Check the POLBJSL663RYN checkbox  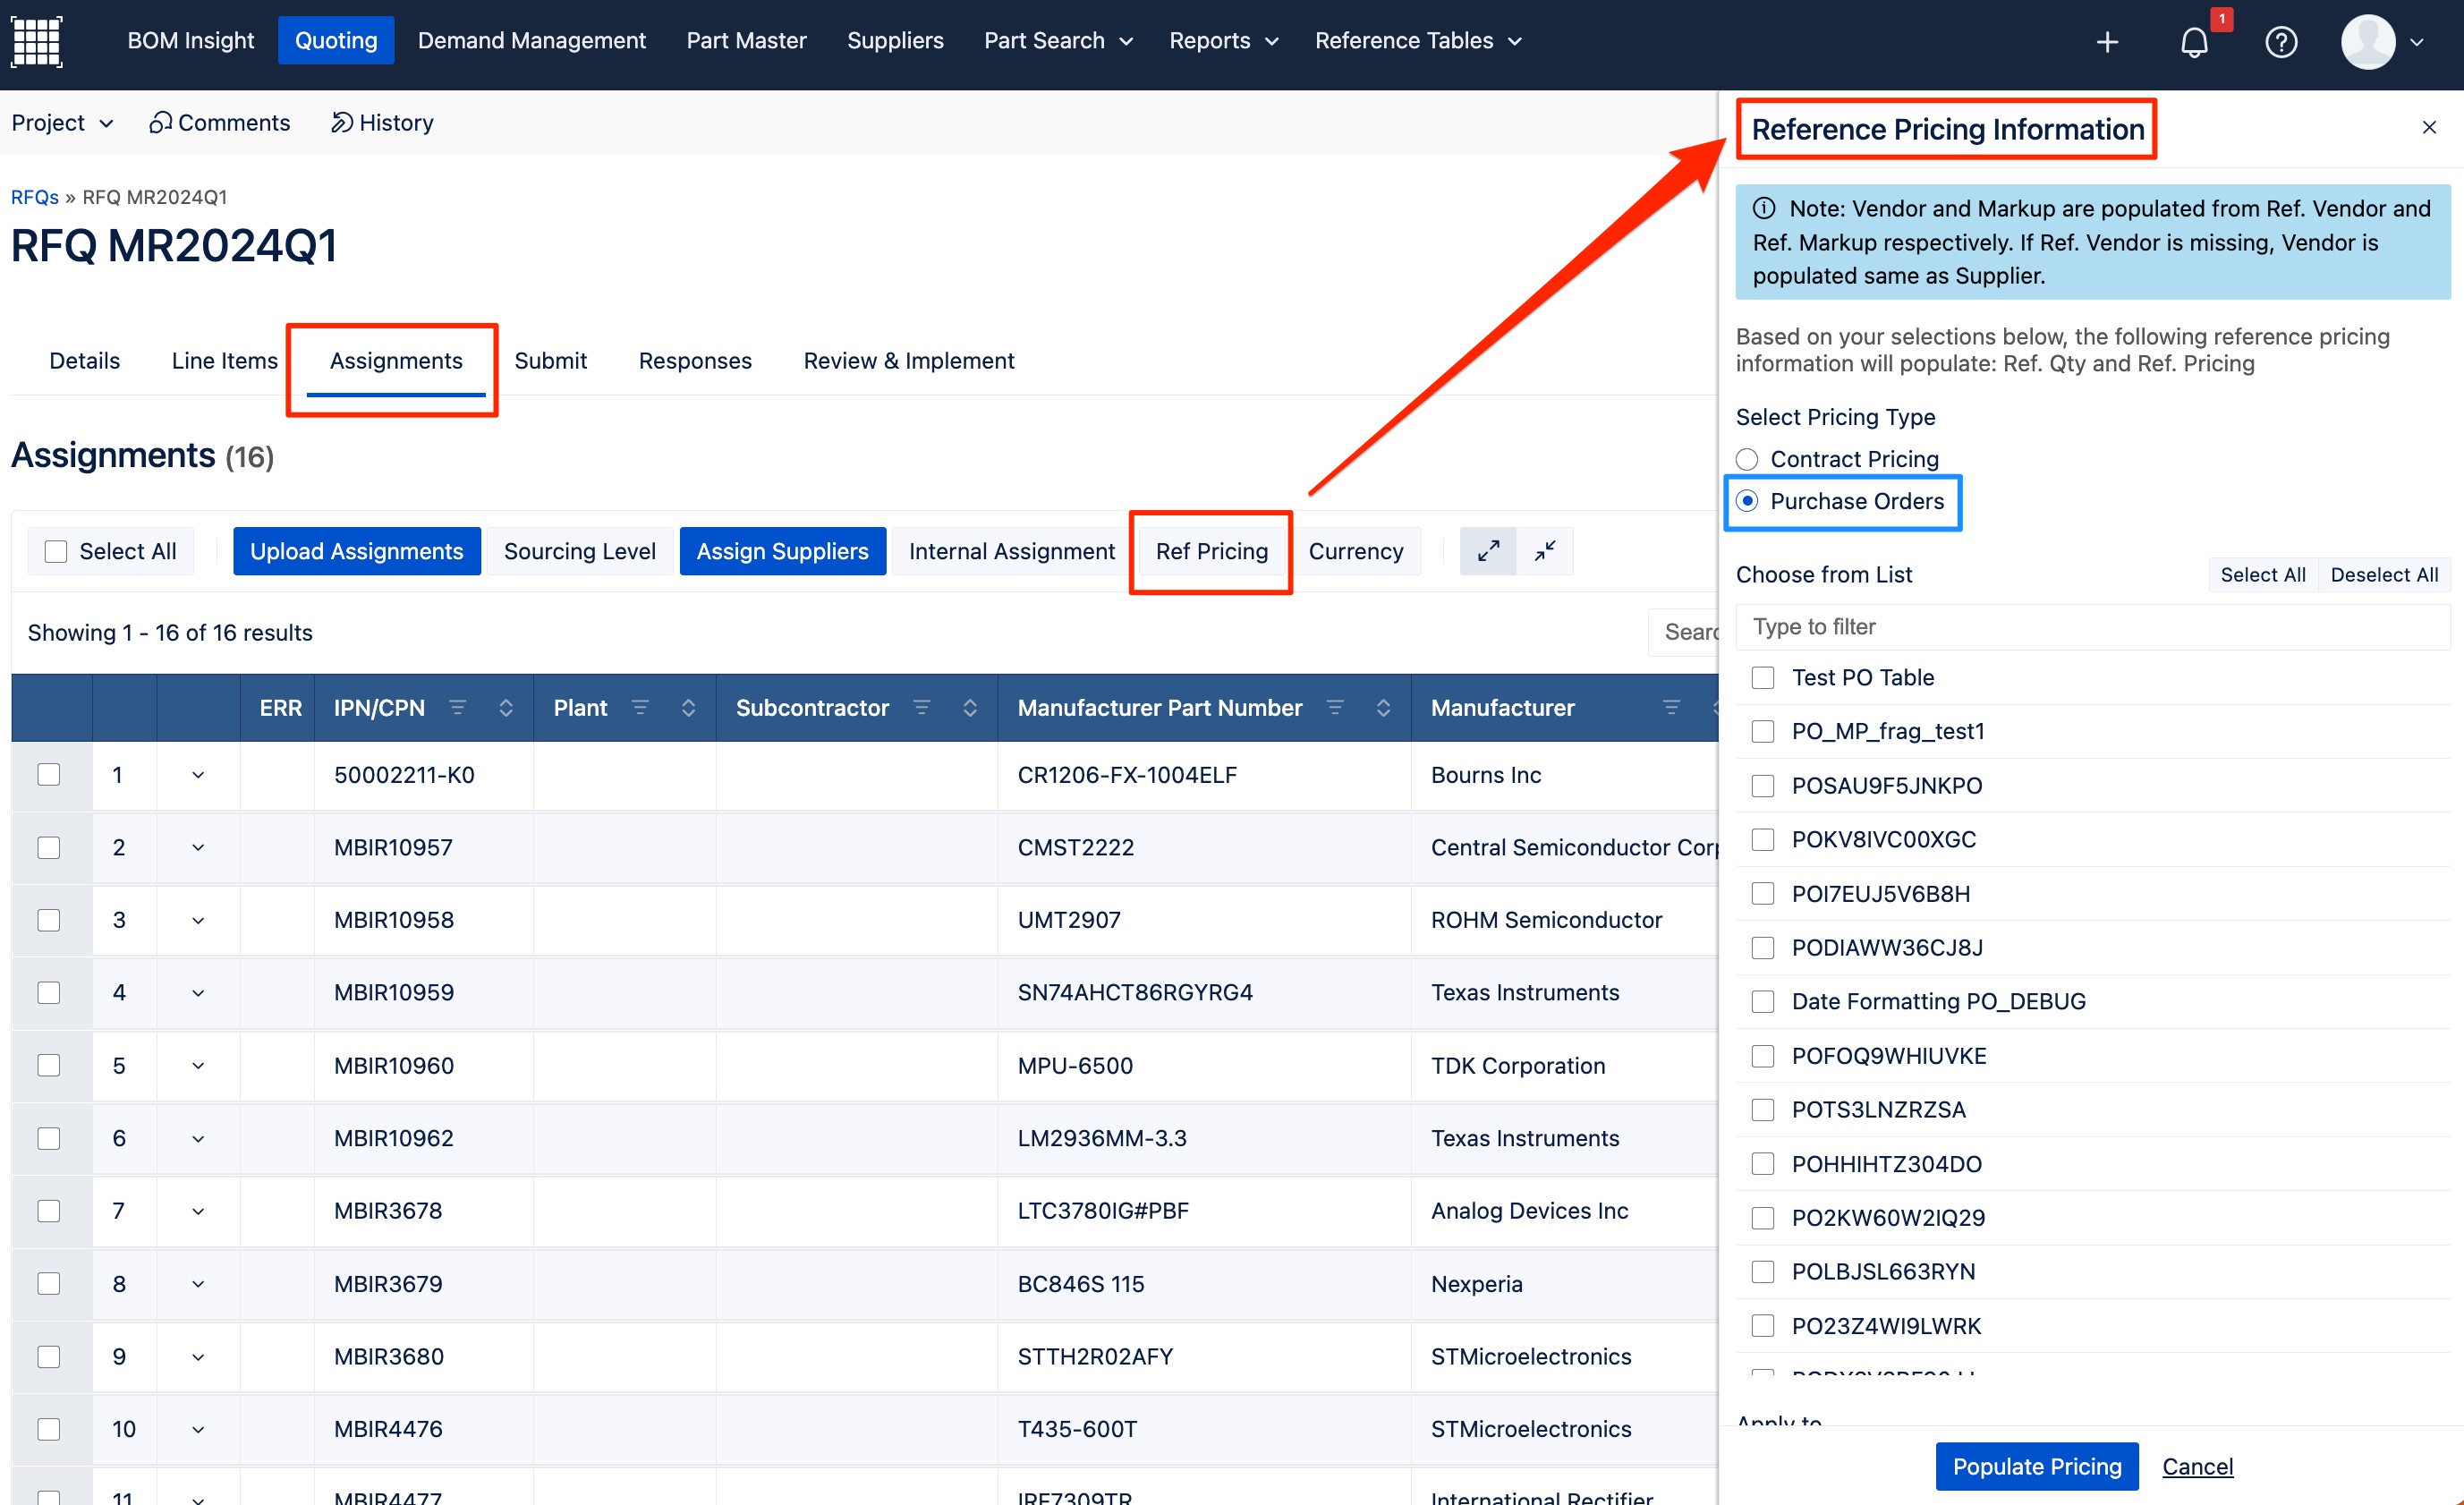click(1763, 1271)
